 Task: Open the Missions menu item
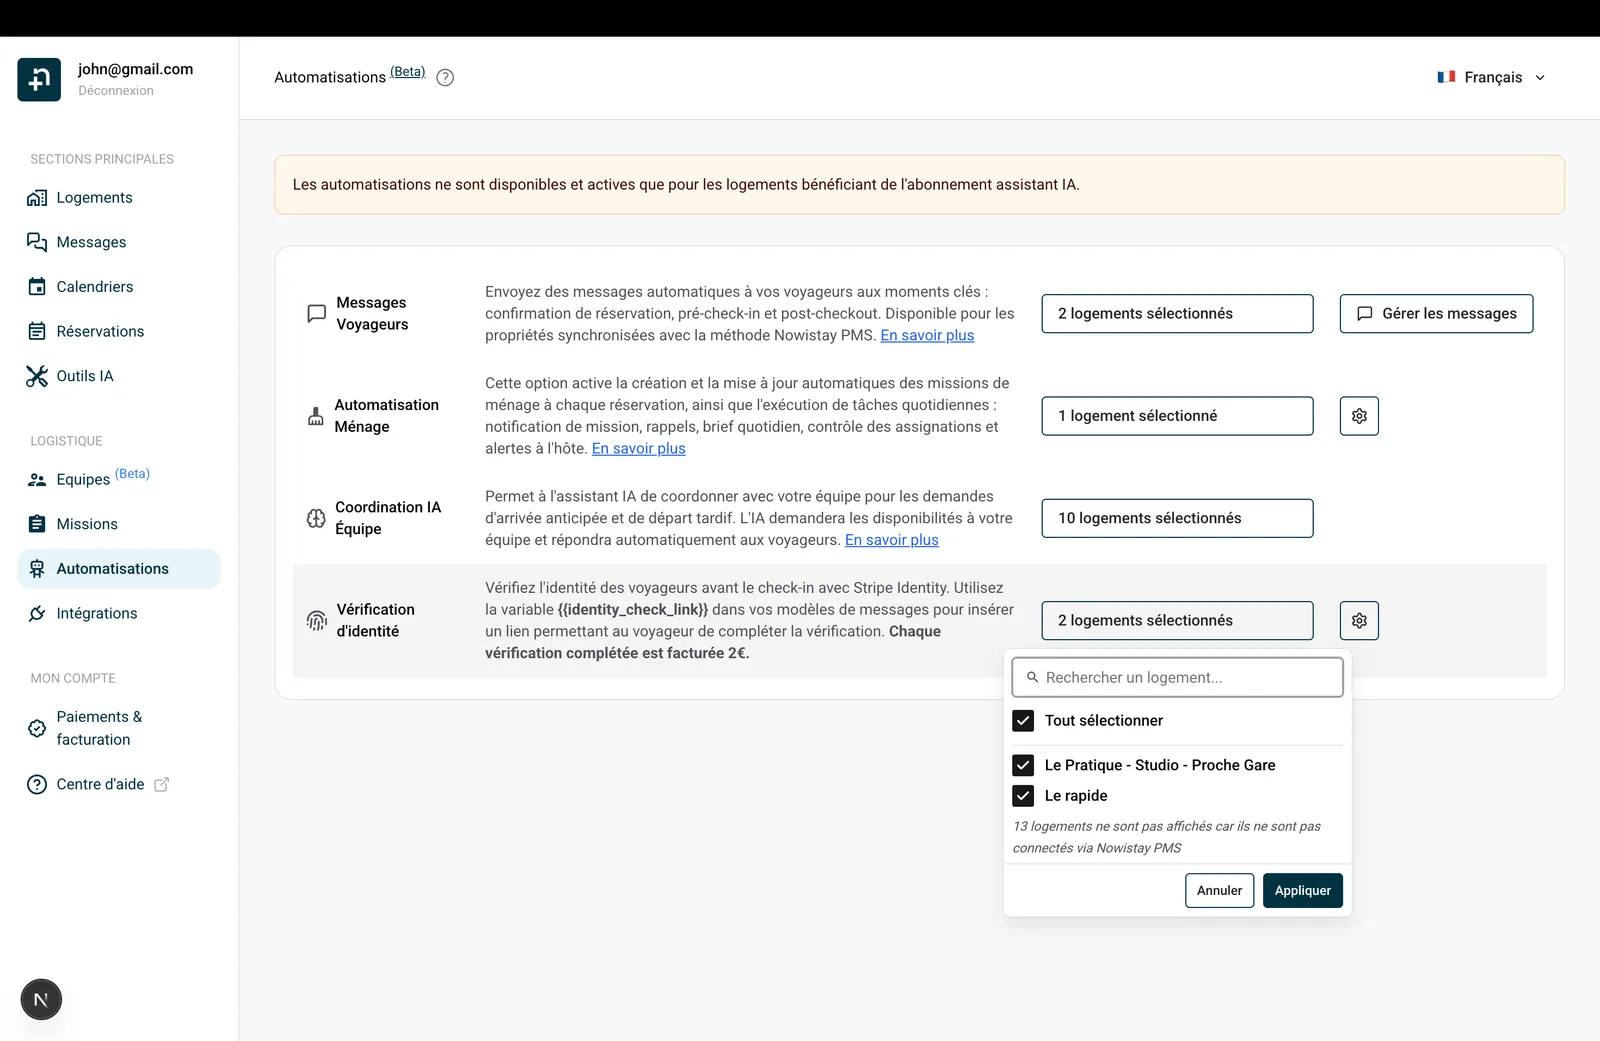[x=119, y=524]
